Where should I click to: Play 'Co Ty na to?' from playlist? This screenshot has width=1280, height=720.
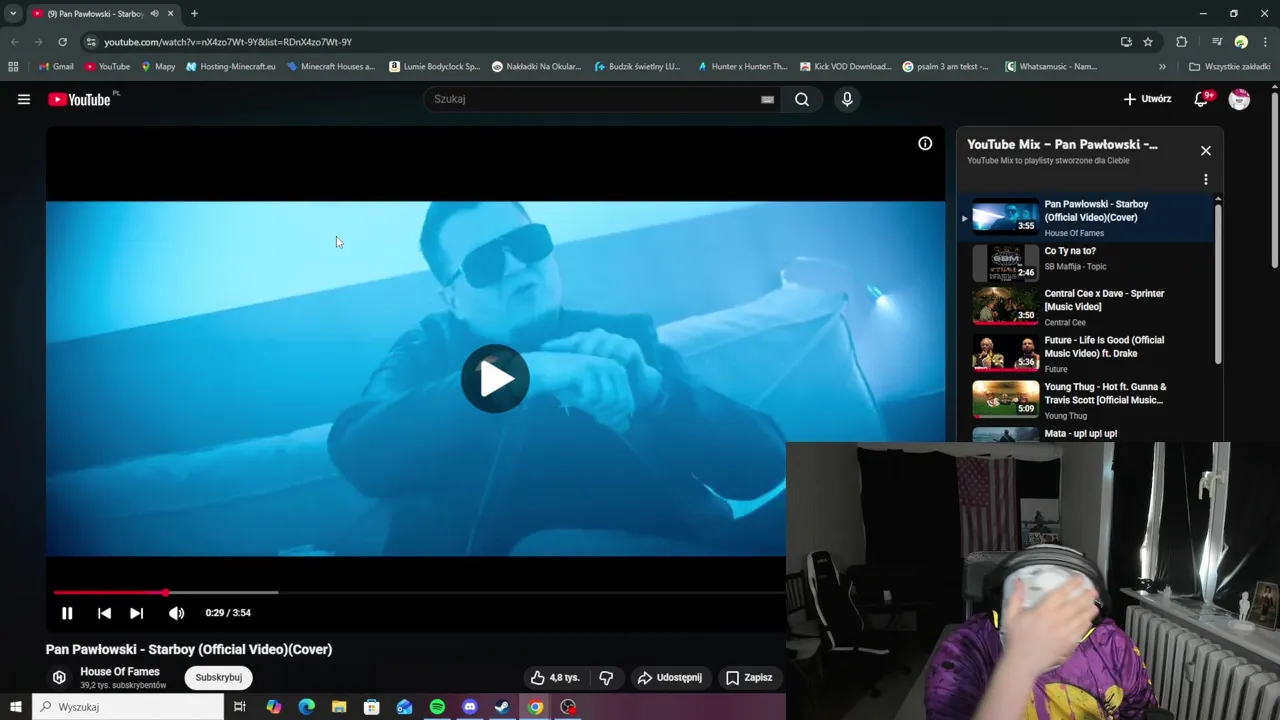[x=1086, y=263]
